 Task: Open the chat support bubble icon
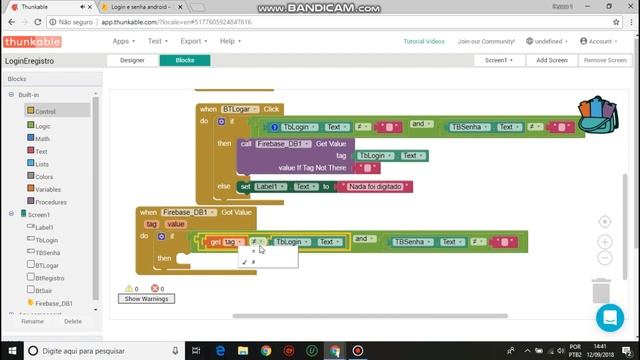[610, 318]
